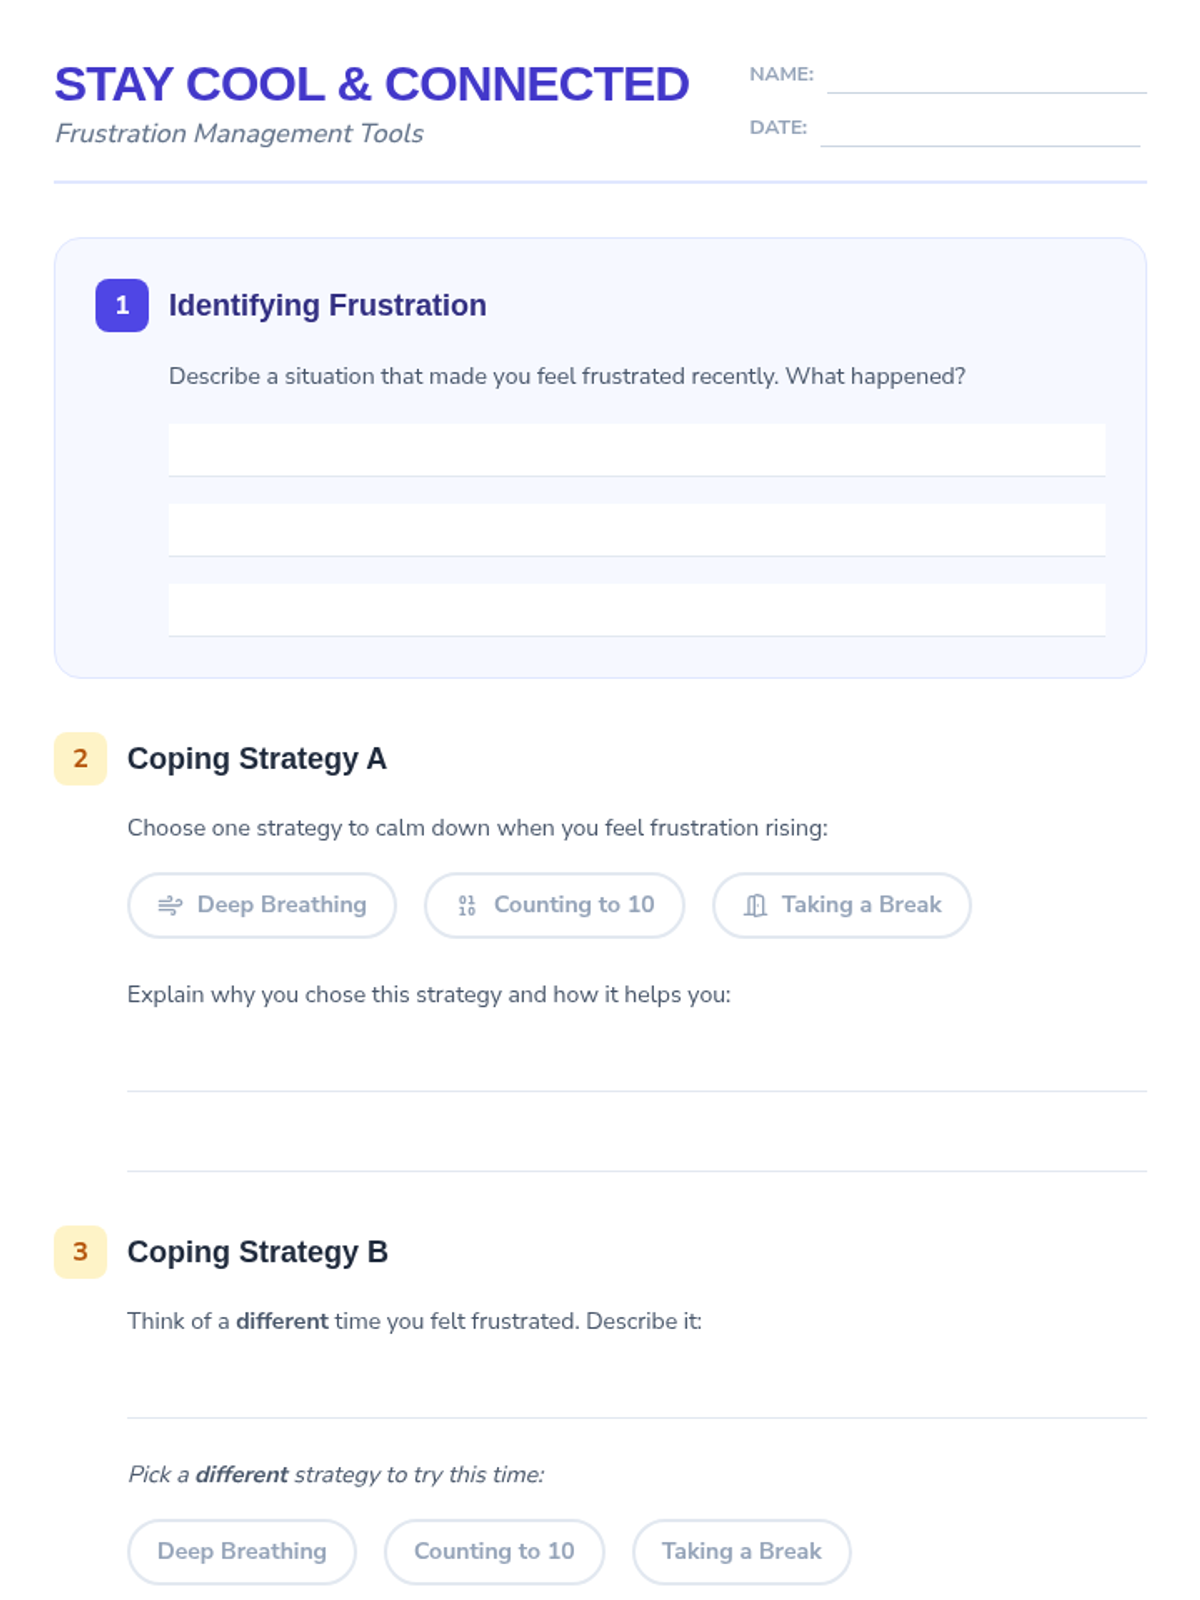This screenshot has width=1200, height=1600.
Task: Click second answer line in section 1
Action: [x=637, y=530]
